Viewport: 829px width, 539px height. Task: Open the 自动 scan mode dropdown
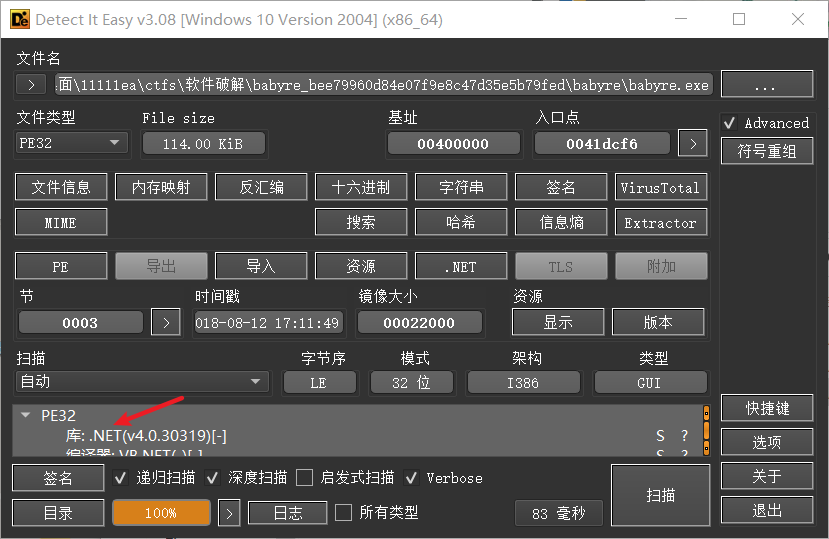(142, 381)
